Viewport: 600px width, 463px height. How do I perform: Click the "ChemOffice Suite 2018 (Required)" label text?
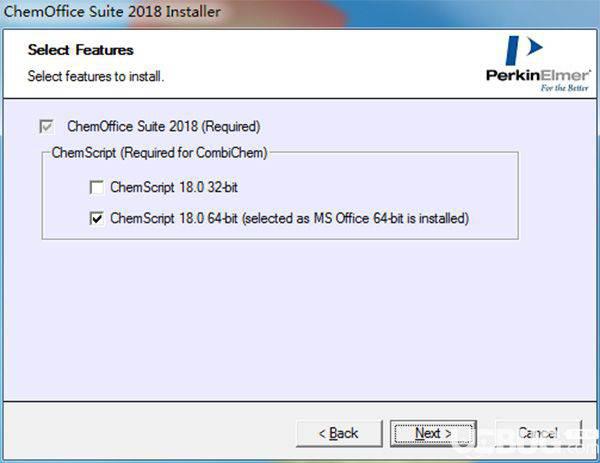(163, 126)
